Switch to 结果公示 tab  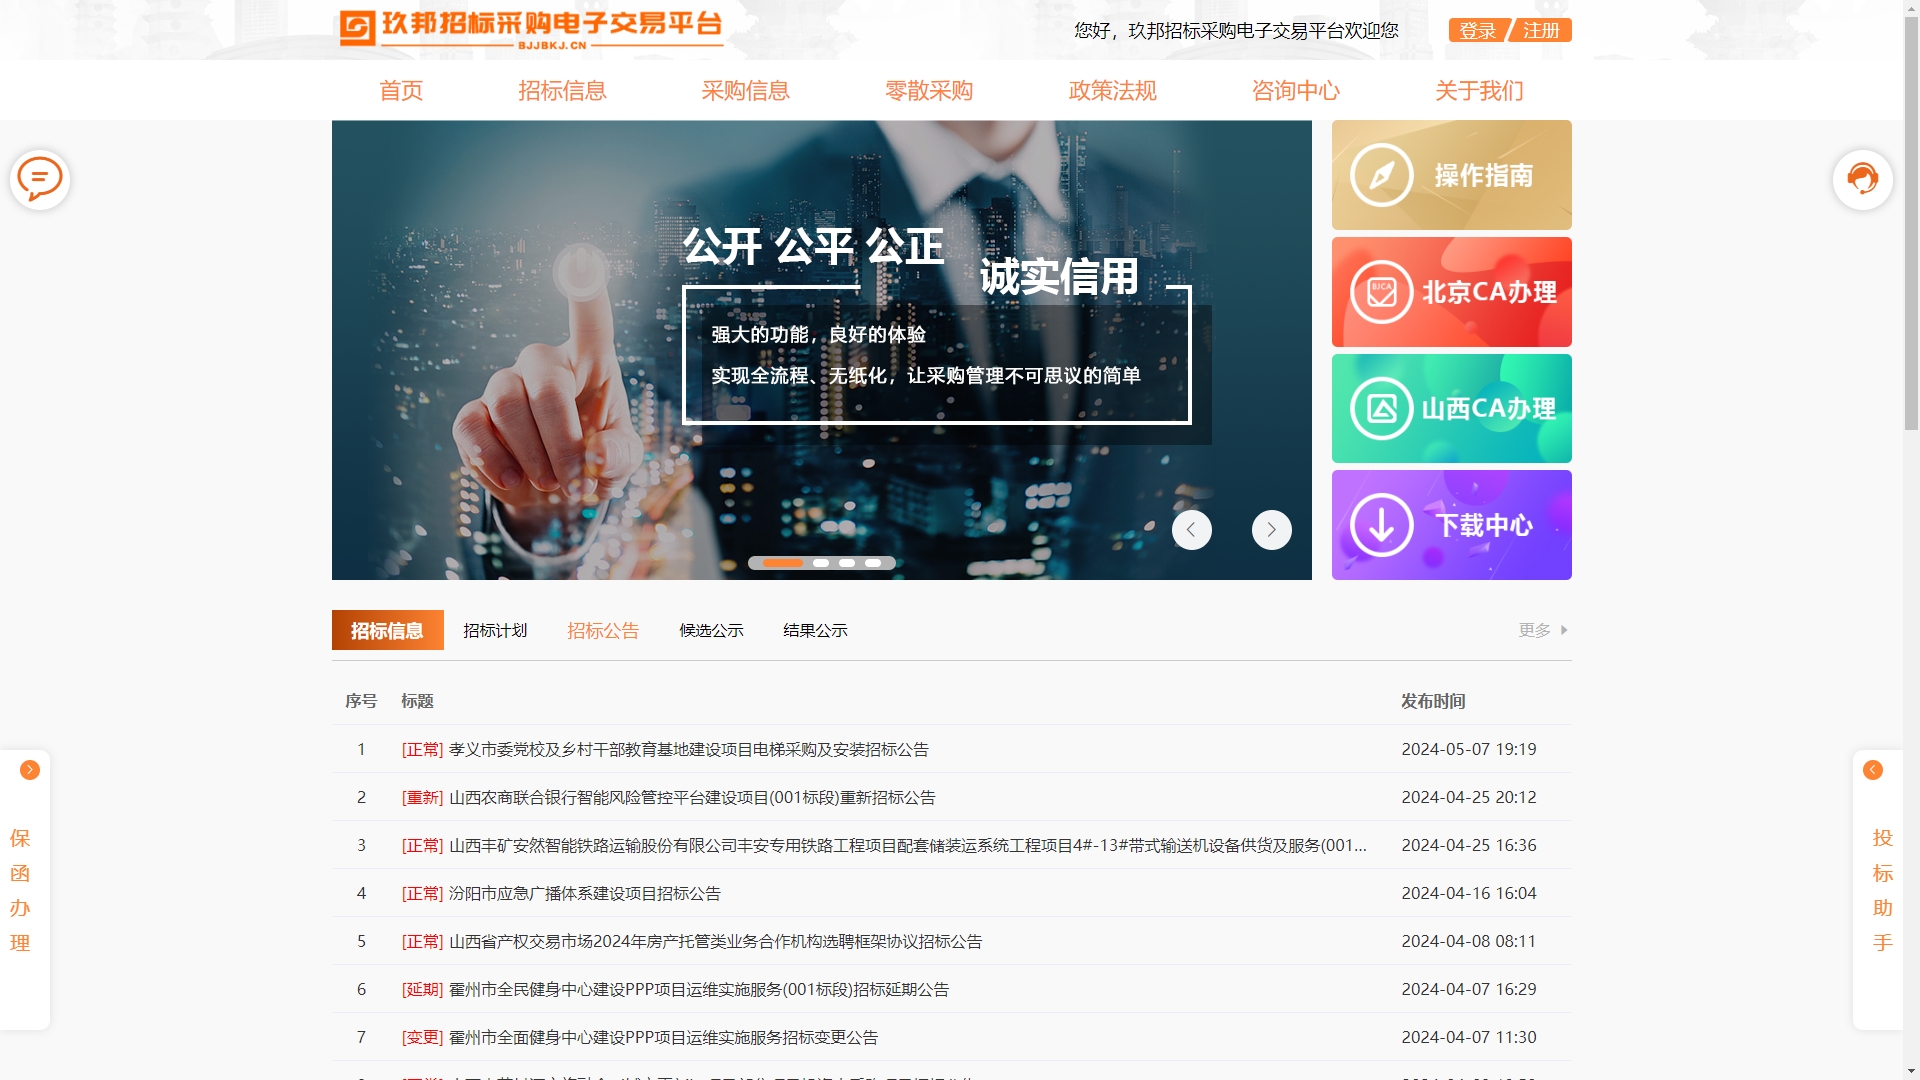point(815,630)
